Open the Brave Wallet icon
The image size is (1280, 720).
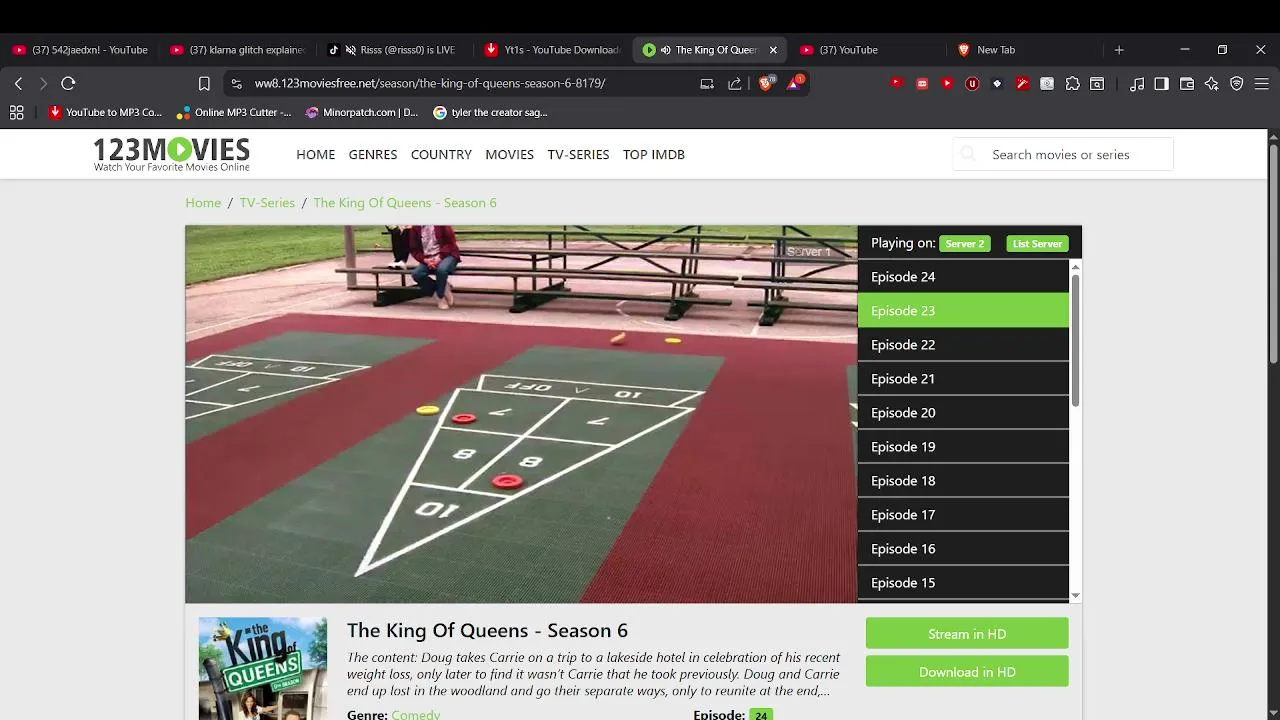(1187, 84)
